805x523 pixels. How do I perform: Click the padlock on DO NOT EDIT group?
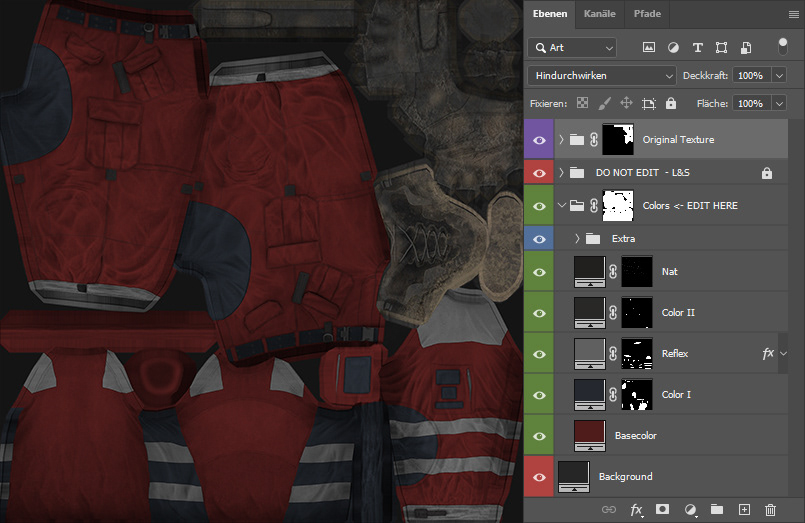766,173
